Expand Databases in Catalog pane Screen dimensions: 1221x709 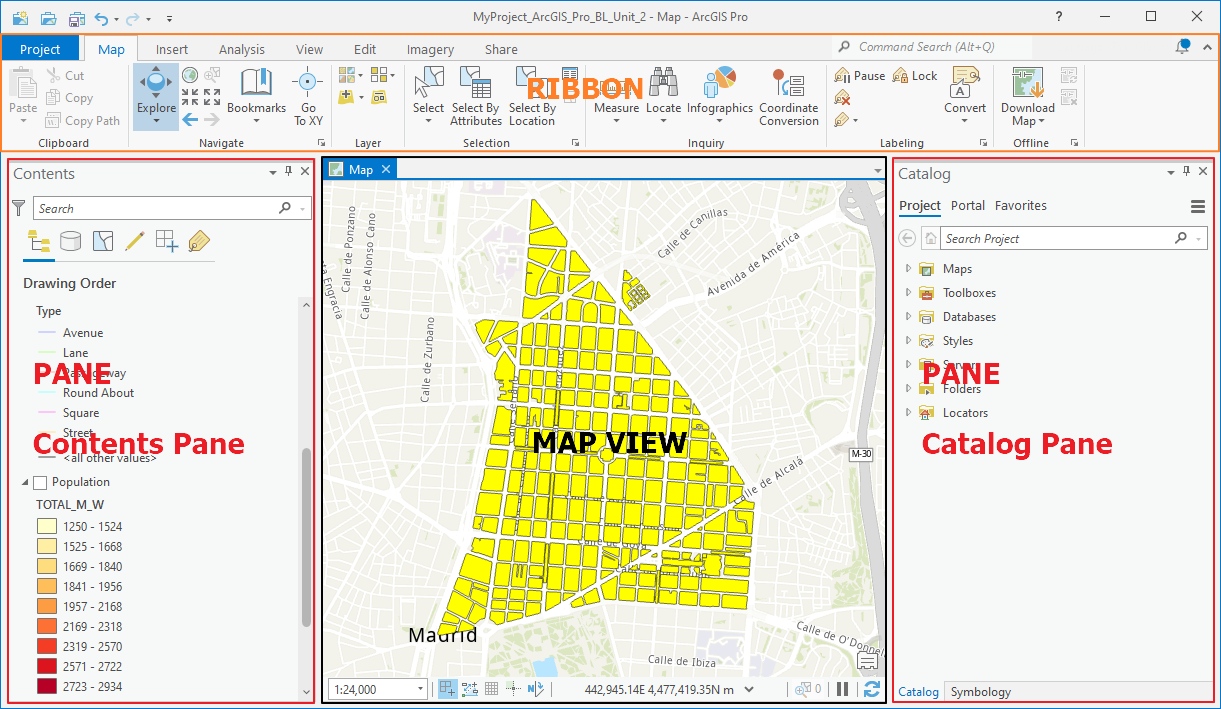(x=908, y=317)
